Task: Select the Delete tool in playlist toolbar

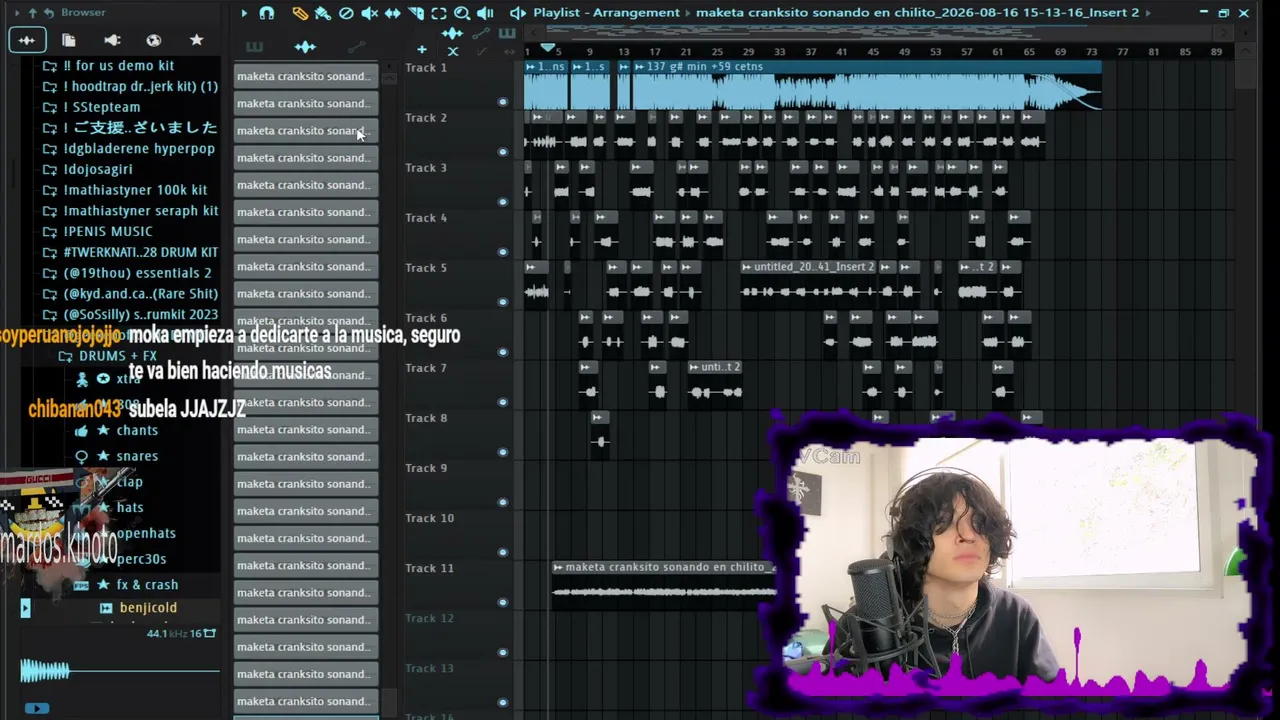Action: click(x=346, y=13)
